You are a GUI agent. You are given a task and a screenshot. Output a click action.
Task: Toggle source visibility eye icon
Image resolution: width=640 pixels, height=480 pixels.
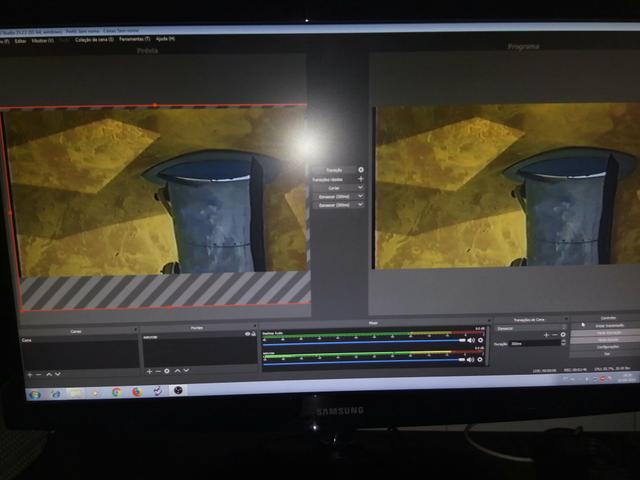click(247, 334)
